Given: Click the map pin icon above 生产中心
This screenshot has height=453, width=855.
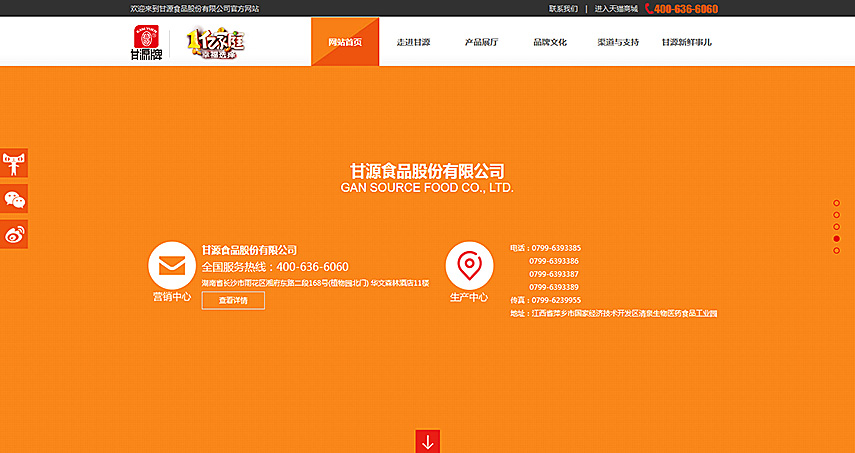Looking at the screenshot, I should tap(469, 265).
